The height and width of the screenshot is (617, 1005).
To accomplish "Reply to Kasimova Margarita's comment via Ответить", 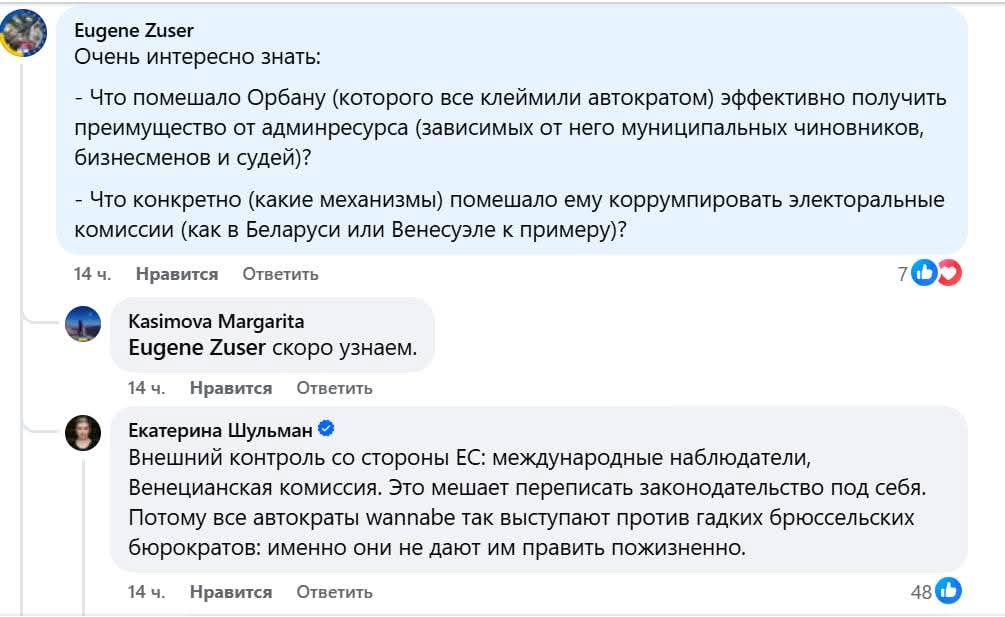I will [334, 387].
